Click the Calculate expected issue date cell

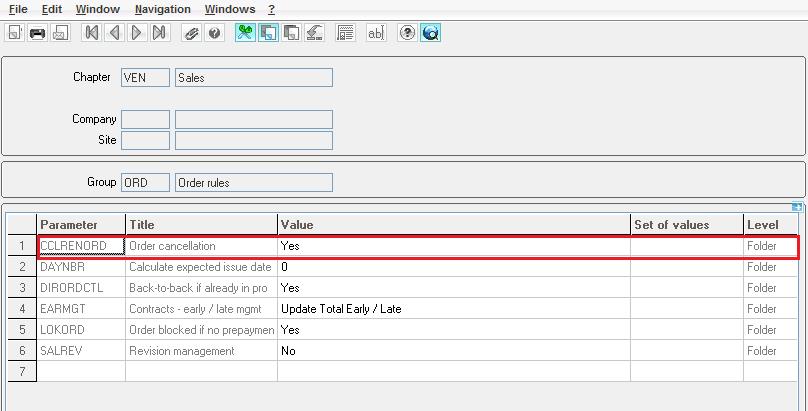click(201, 267)
